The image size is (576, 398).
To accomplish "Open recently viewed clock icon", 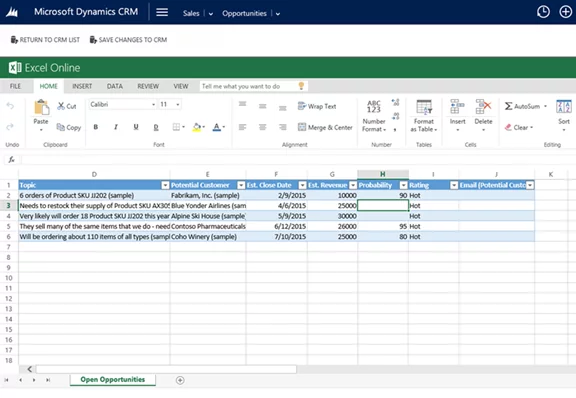I will click(x=543, y=12).
